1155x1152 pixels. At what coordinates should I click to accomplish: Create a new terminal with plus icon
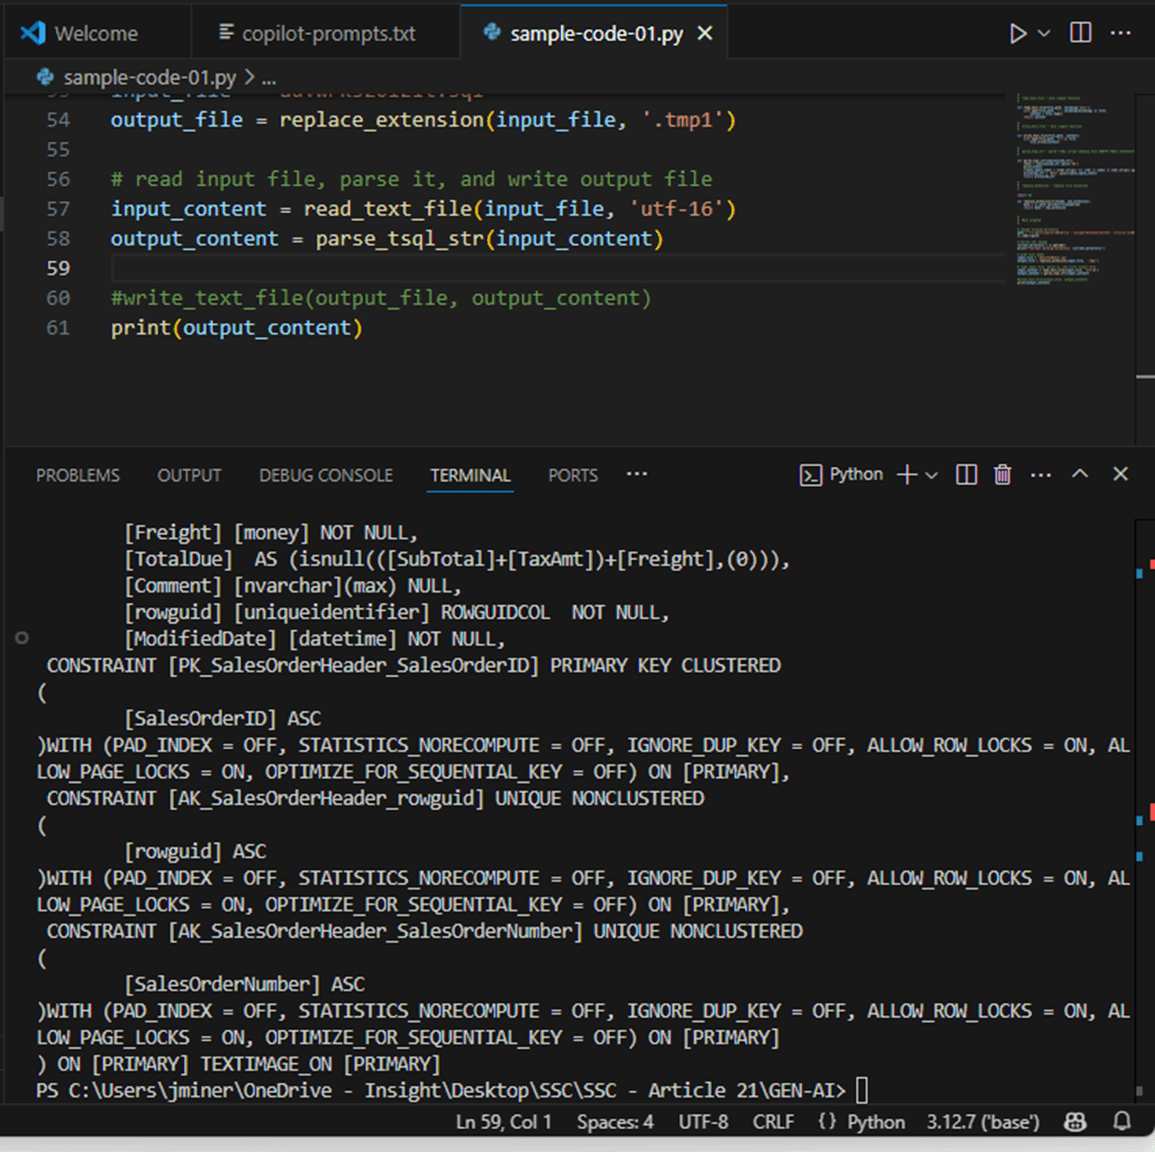coord(906,474)
